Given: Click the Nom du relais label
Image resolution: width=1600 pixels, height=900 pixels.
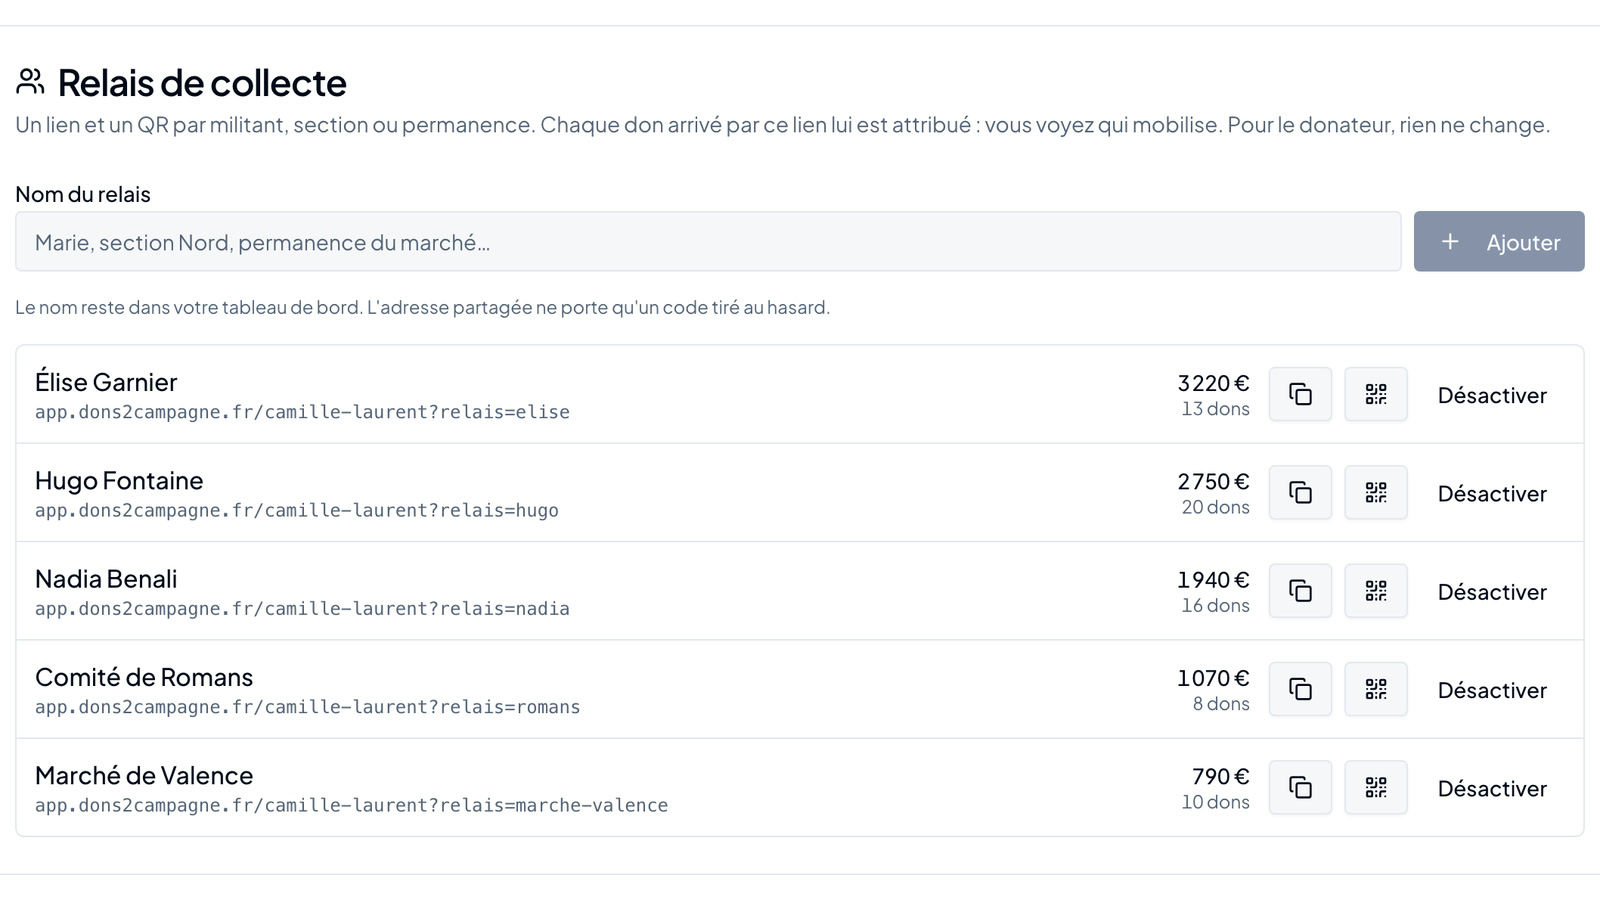Looking at the screenshot, I should coord(83,194).
